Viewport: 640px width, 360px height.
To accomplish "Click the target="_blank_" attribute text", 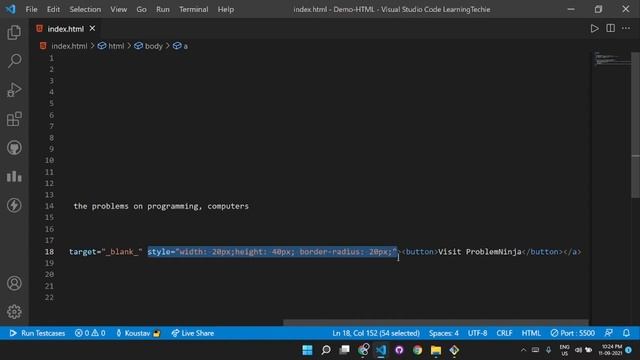I will (x=106, y=251).
